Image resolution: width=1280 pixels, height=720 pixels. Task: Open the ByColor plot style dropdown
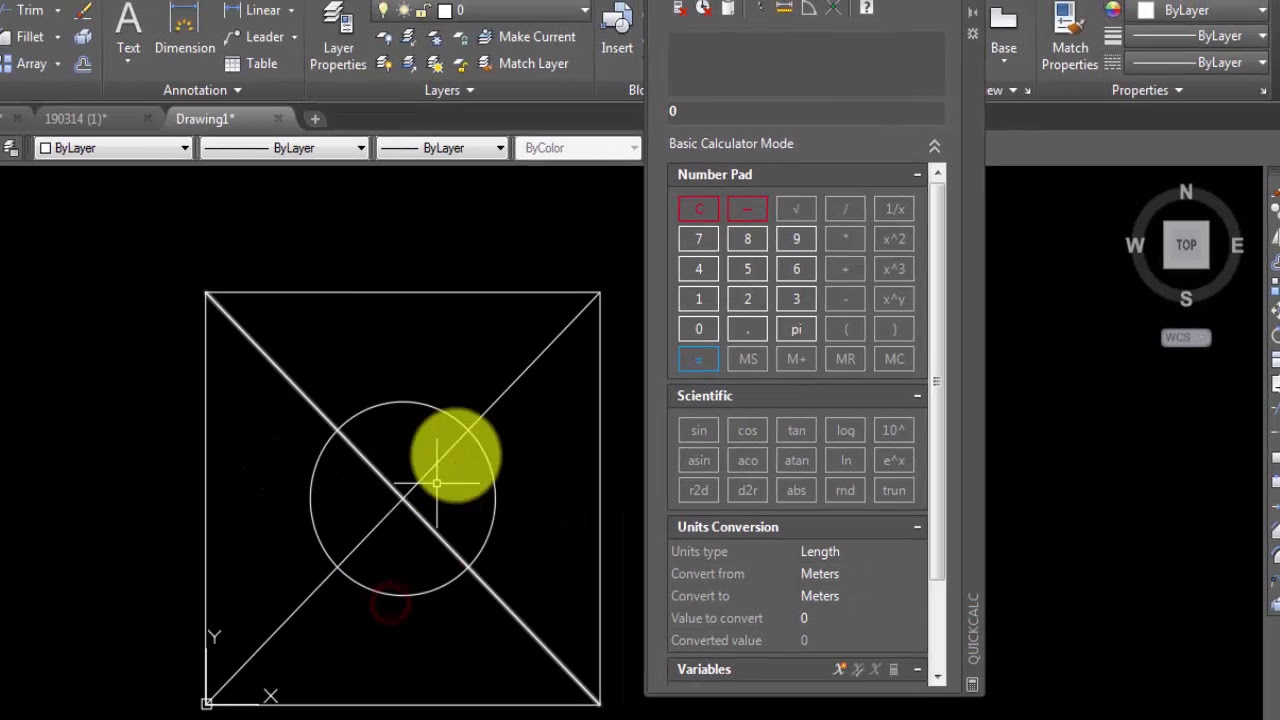[x=579, y=148]
